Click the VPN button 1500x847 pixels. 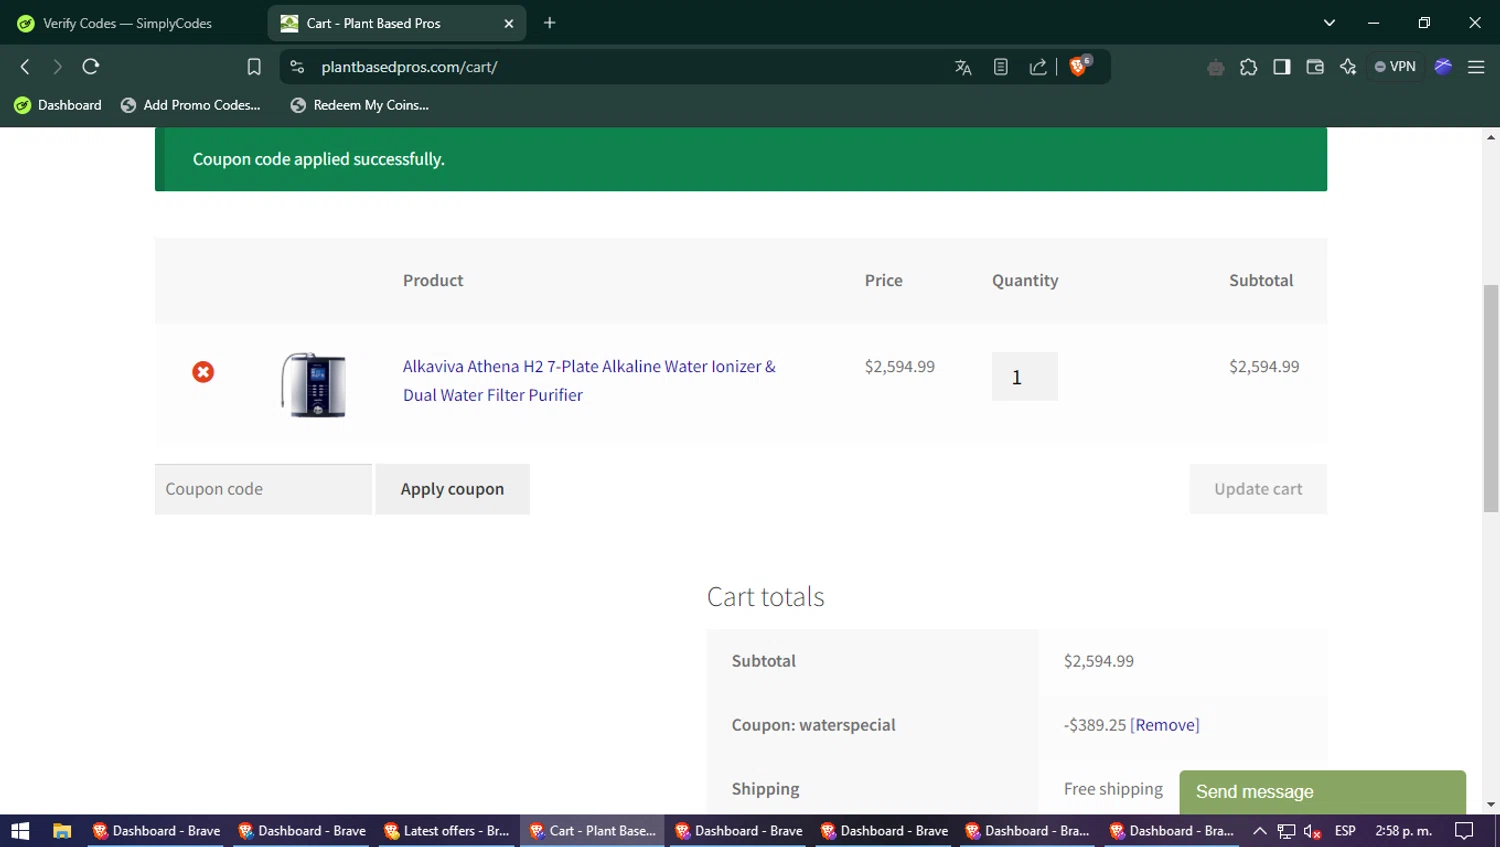tap(1396, 67)
